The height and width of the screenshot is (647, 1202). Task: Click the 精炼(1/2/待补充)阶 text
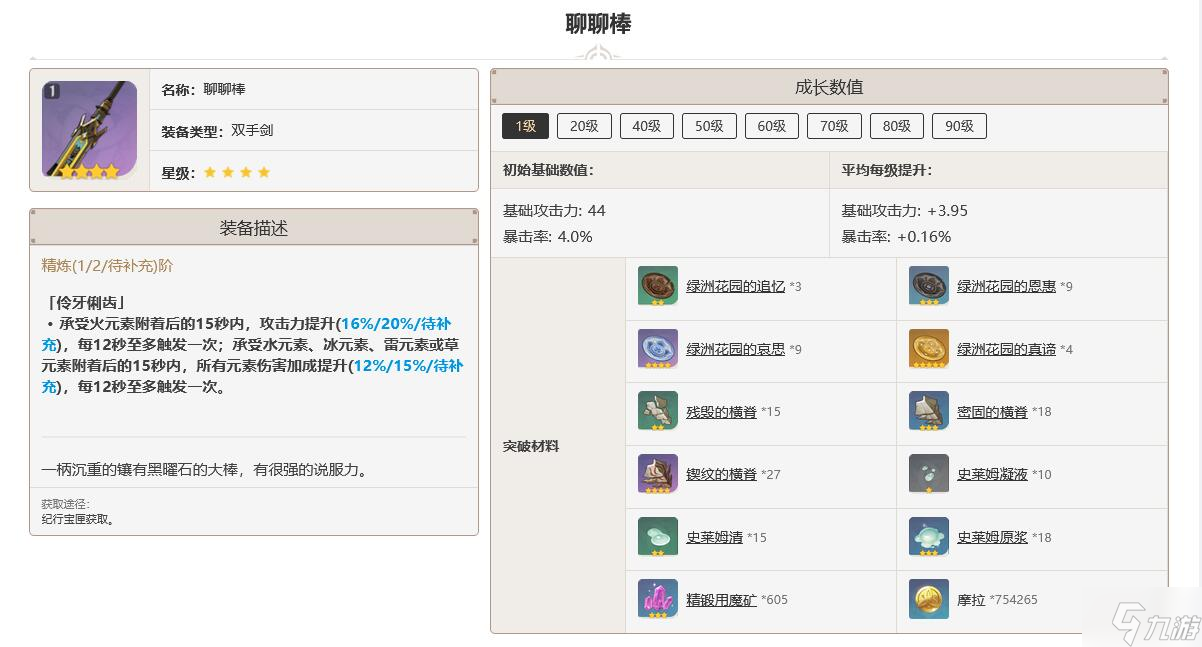tap(107, 266)
